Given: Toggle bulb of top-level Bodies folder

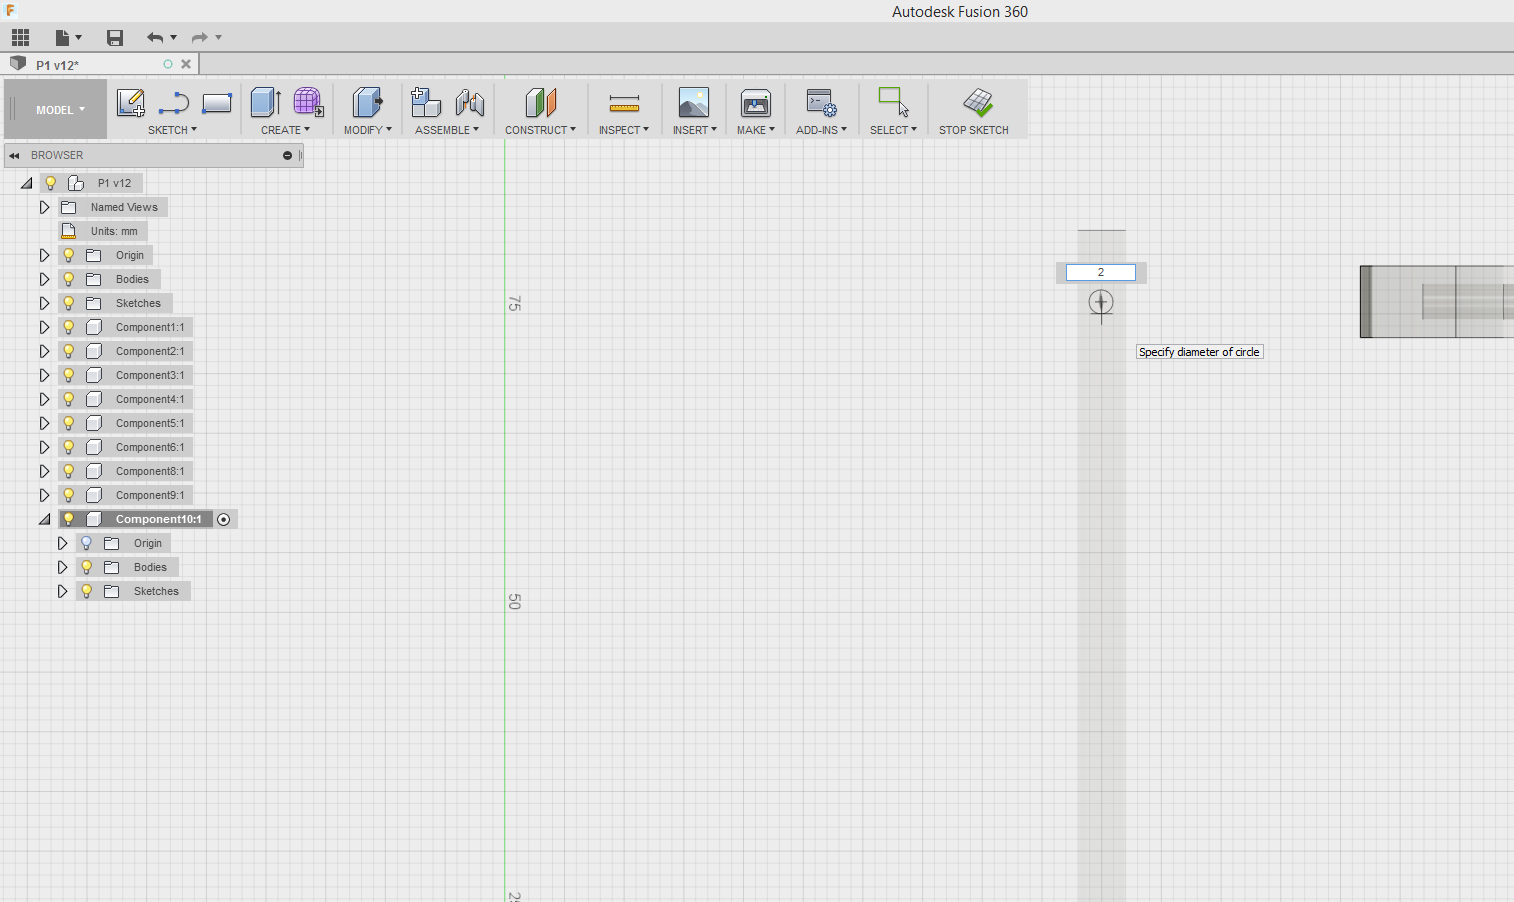Looking at the screenshot, I should pyautogui.click(x=69, y=279).
